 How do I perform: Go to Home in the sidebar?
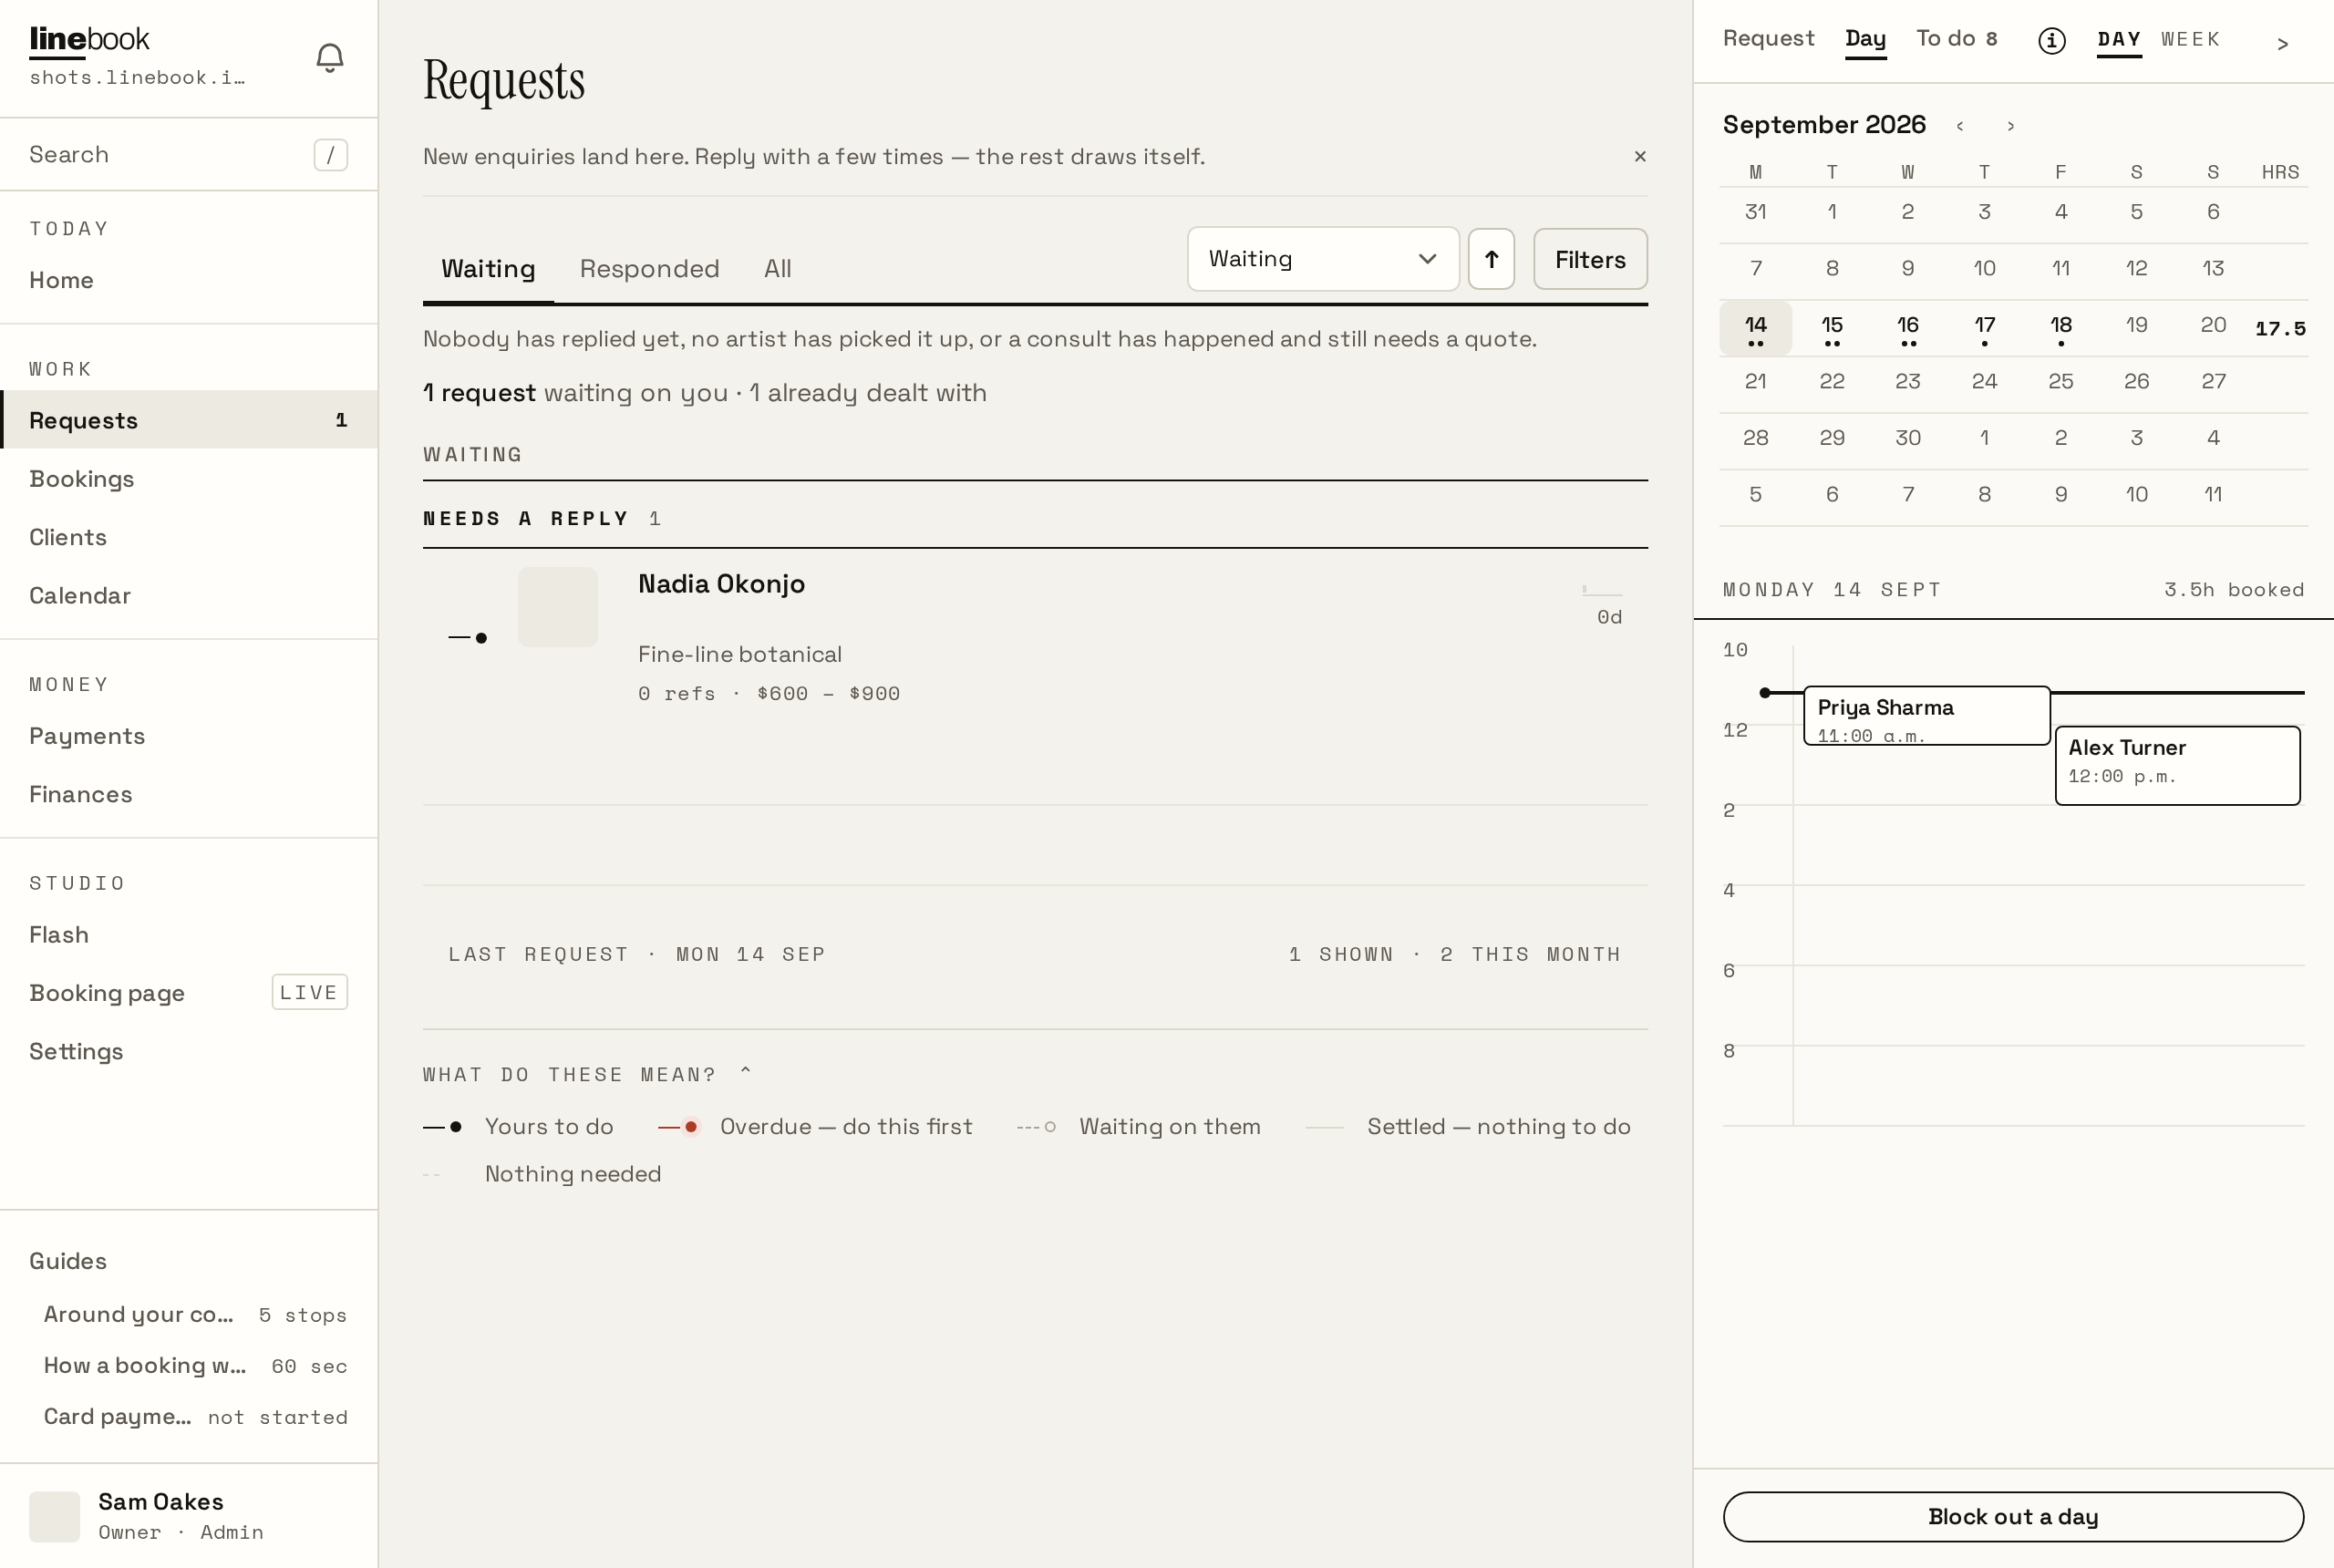pos(189,280)
